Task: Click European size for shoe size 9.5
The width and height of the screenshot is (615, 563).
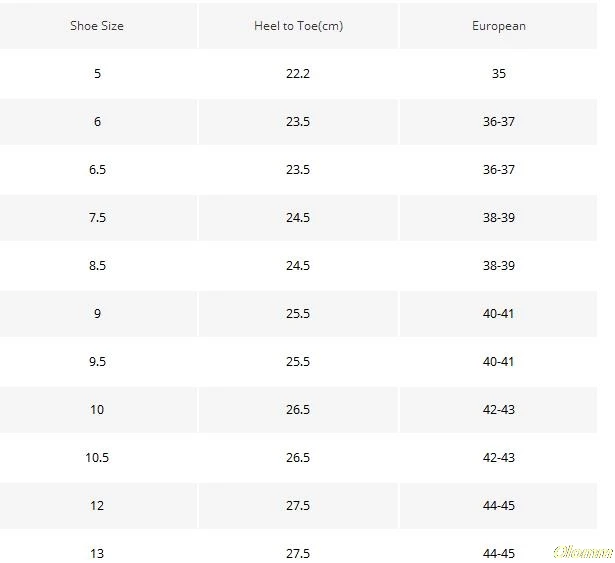Action: pyautogui.click(x=498, y=362)
